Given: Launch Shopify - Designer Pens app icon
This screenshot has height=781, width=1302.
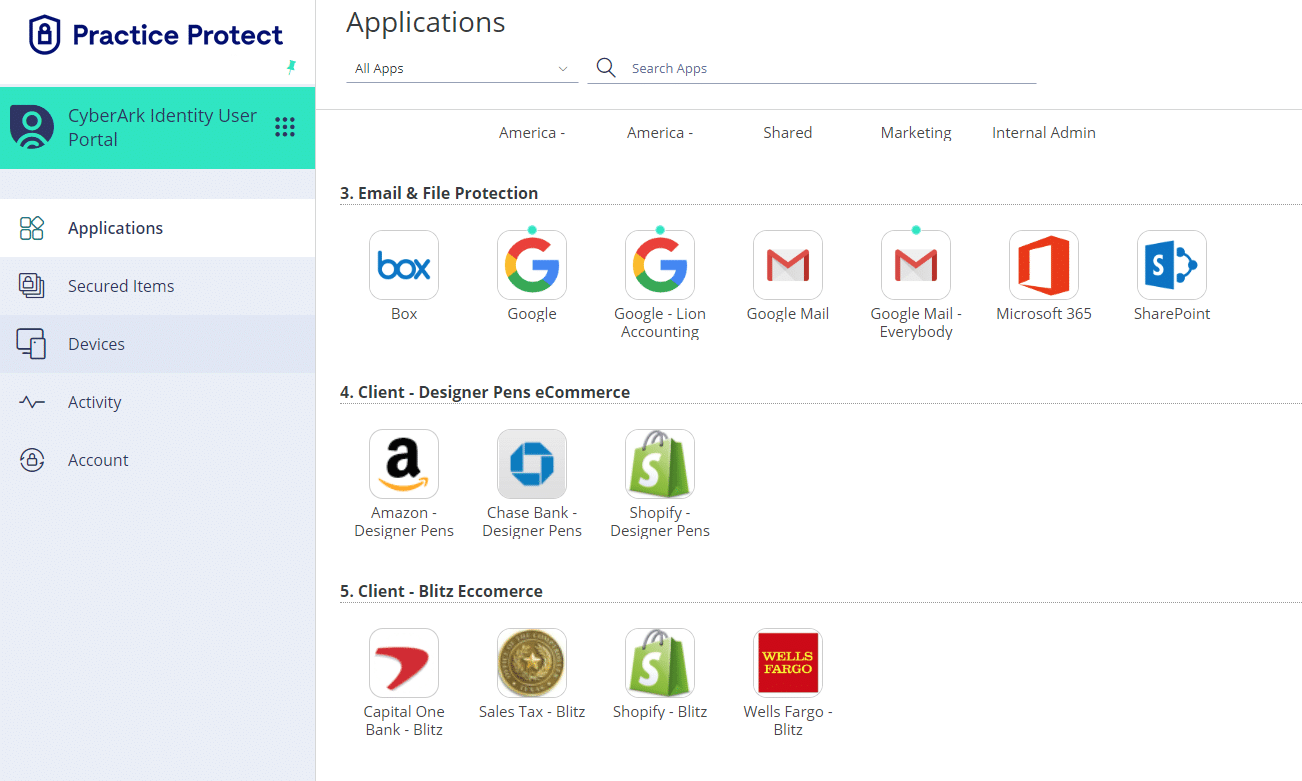Looking at the screenshot, I should (660, 464).
